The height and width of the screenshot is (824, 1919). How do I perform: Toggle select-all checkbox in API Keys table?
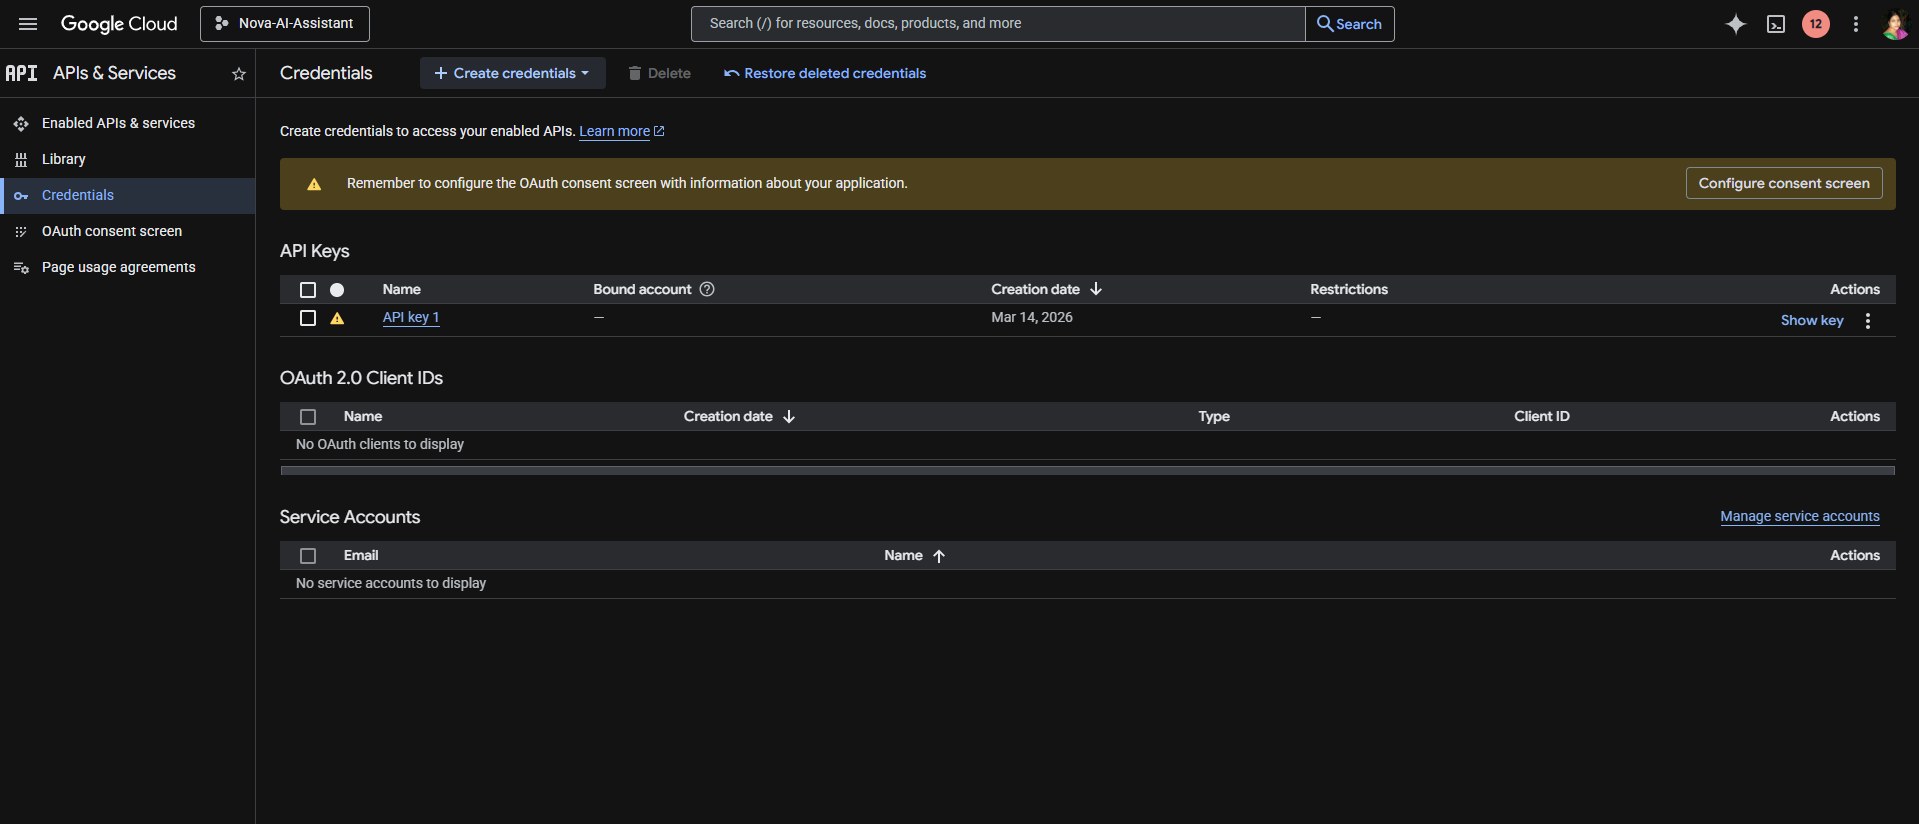[x=308, y=290]
